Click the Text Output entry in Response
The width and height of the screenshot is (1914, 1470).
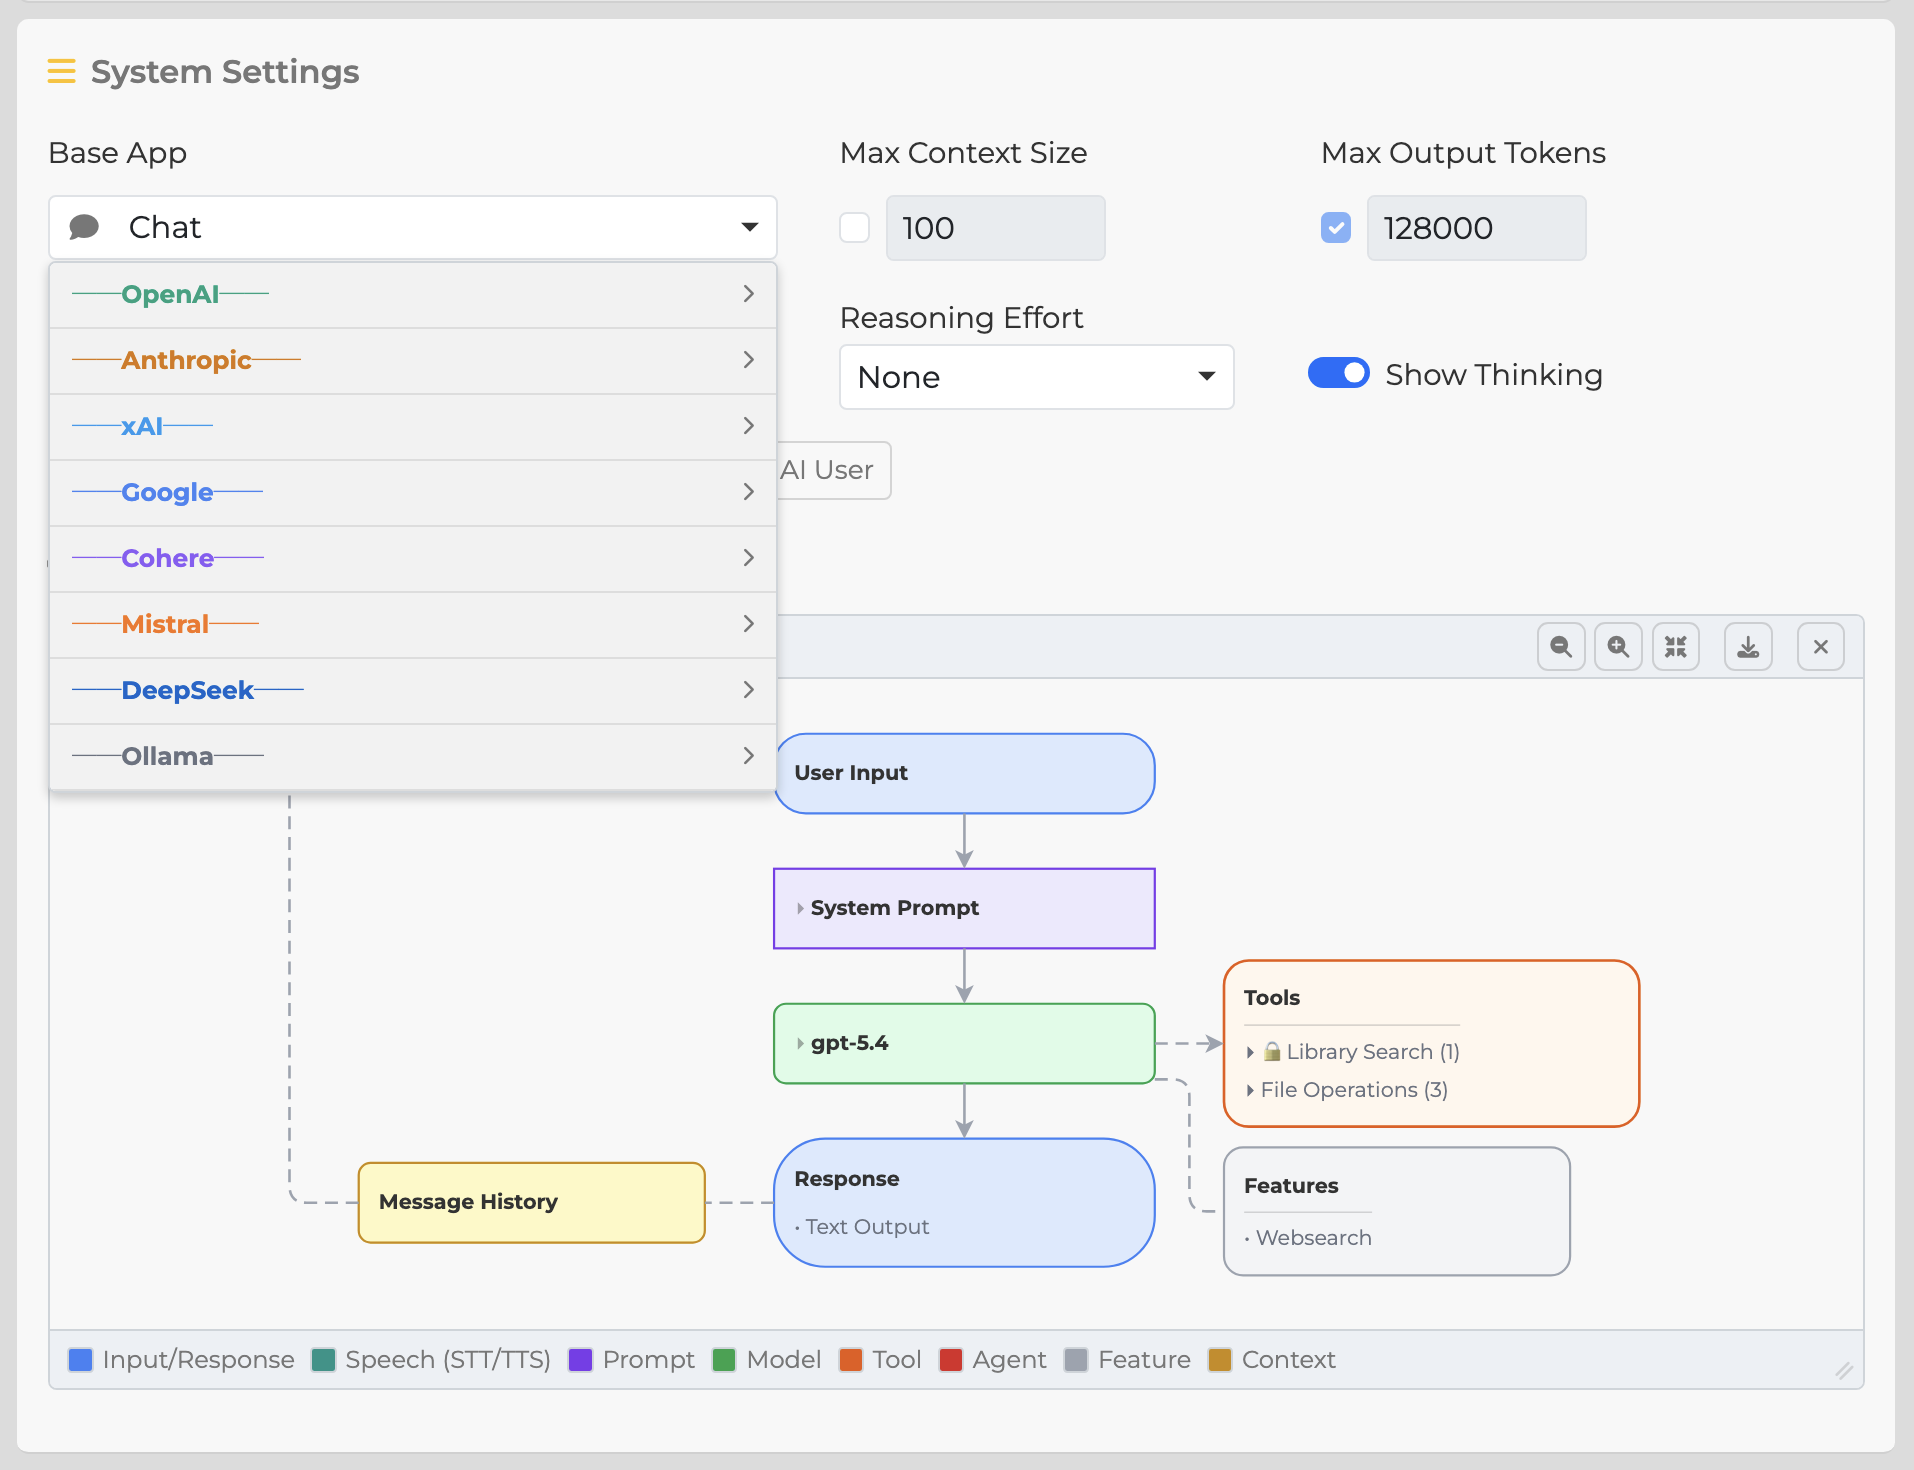tap(862, 1226)
